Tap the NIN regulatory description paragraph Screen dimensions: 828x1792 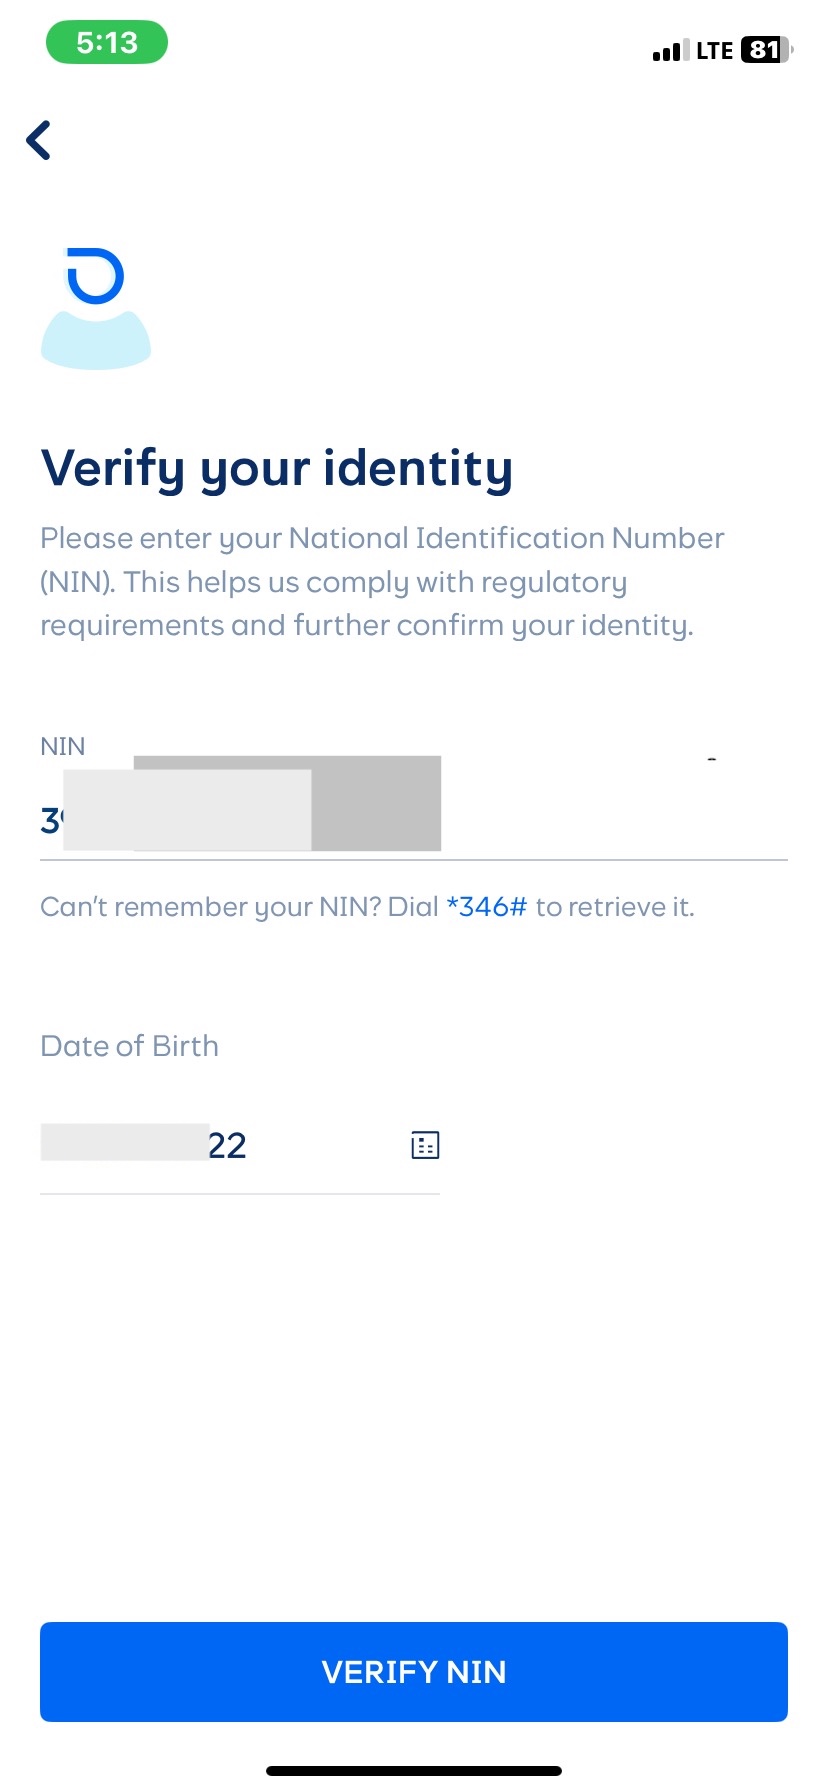(x=380, y=582)
